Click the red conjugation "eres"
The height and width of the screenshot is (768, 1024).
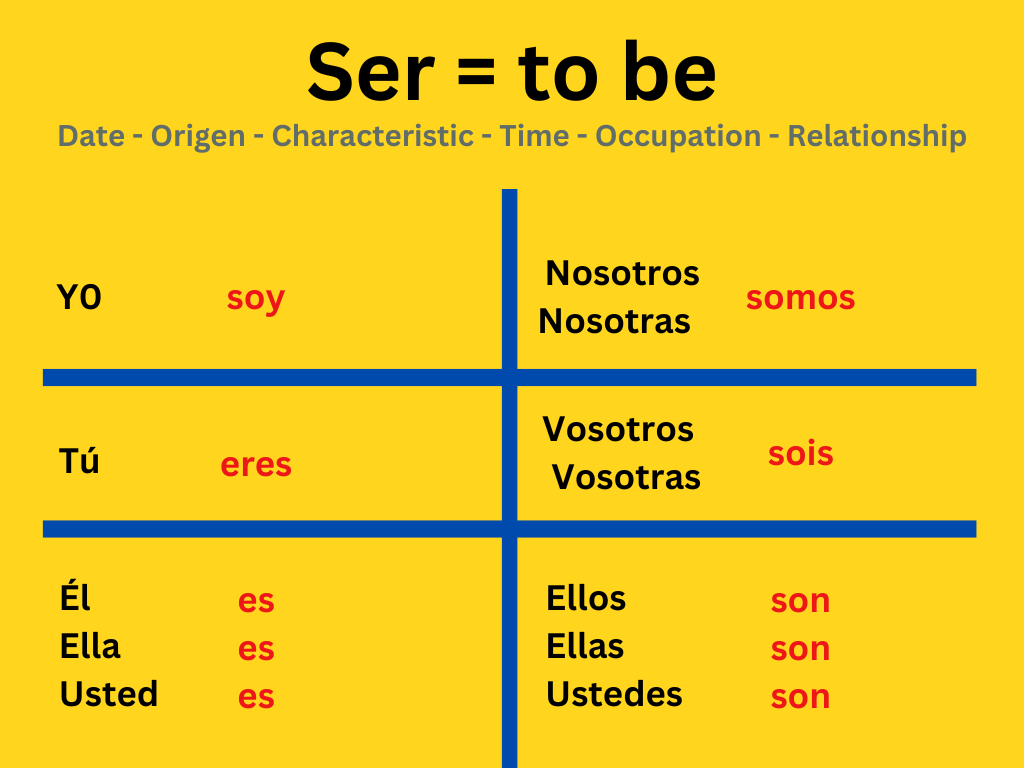(256, 465)
